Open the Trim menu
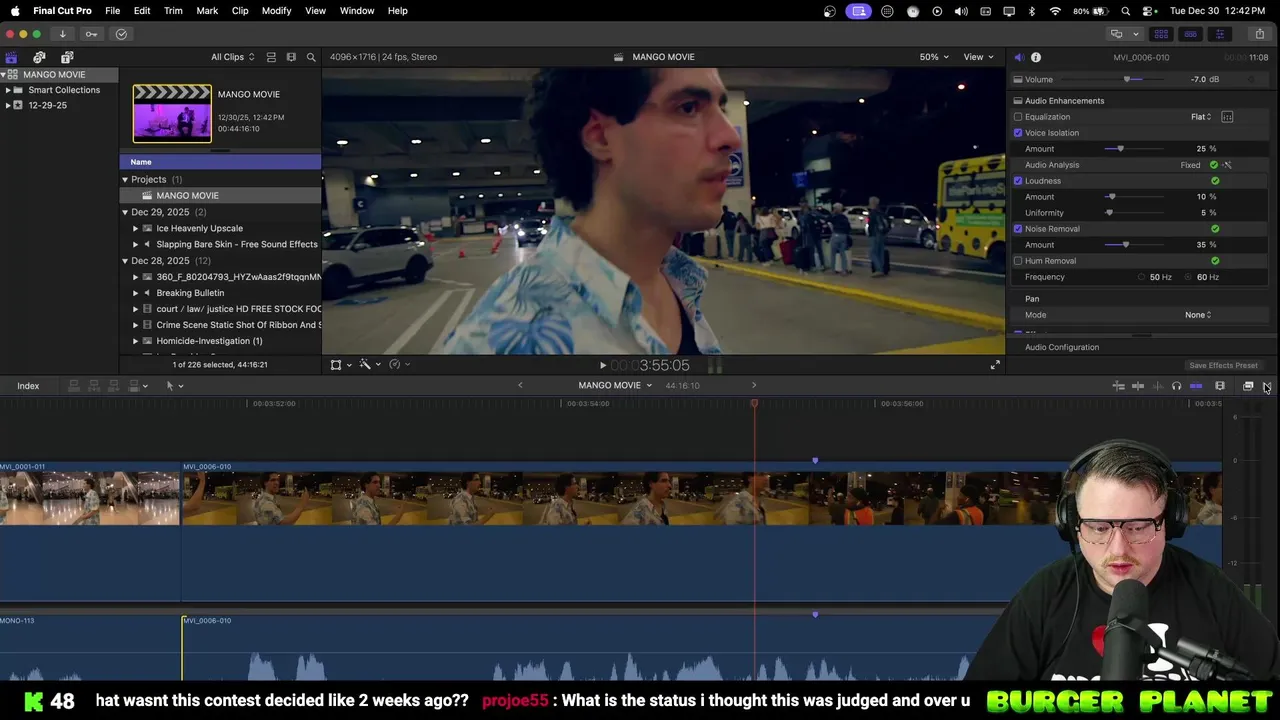Viewport: 1280px width, 720px height. [x=173, y=11]
